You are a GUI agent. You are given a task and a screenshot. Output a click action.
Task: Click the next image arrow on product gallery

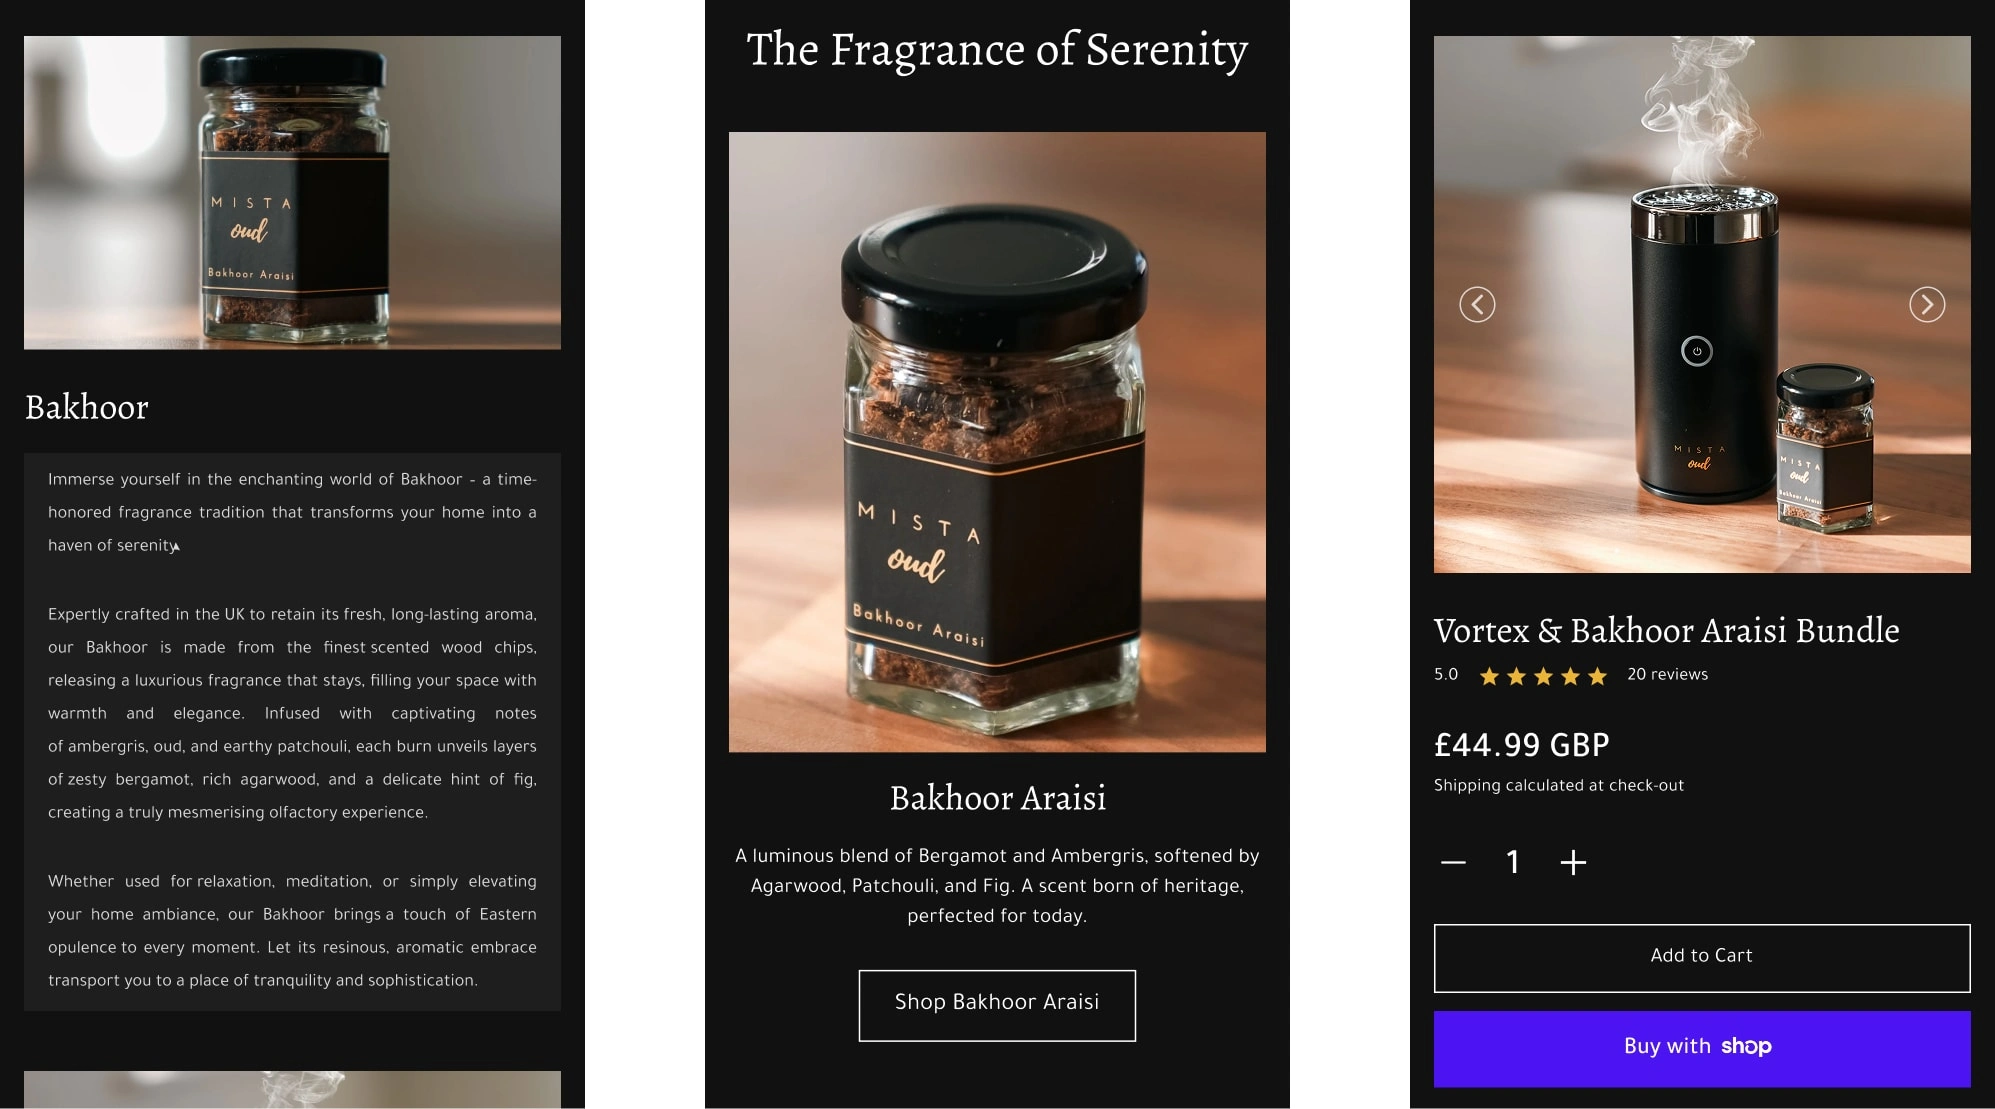coord(1927,304)
